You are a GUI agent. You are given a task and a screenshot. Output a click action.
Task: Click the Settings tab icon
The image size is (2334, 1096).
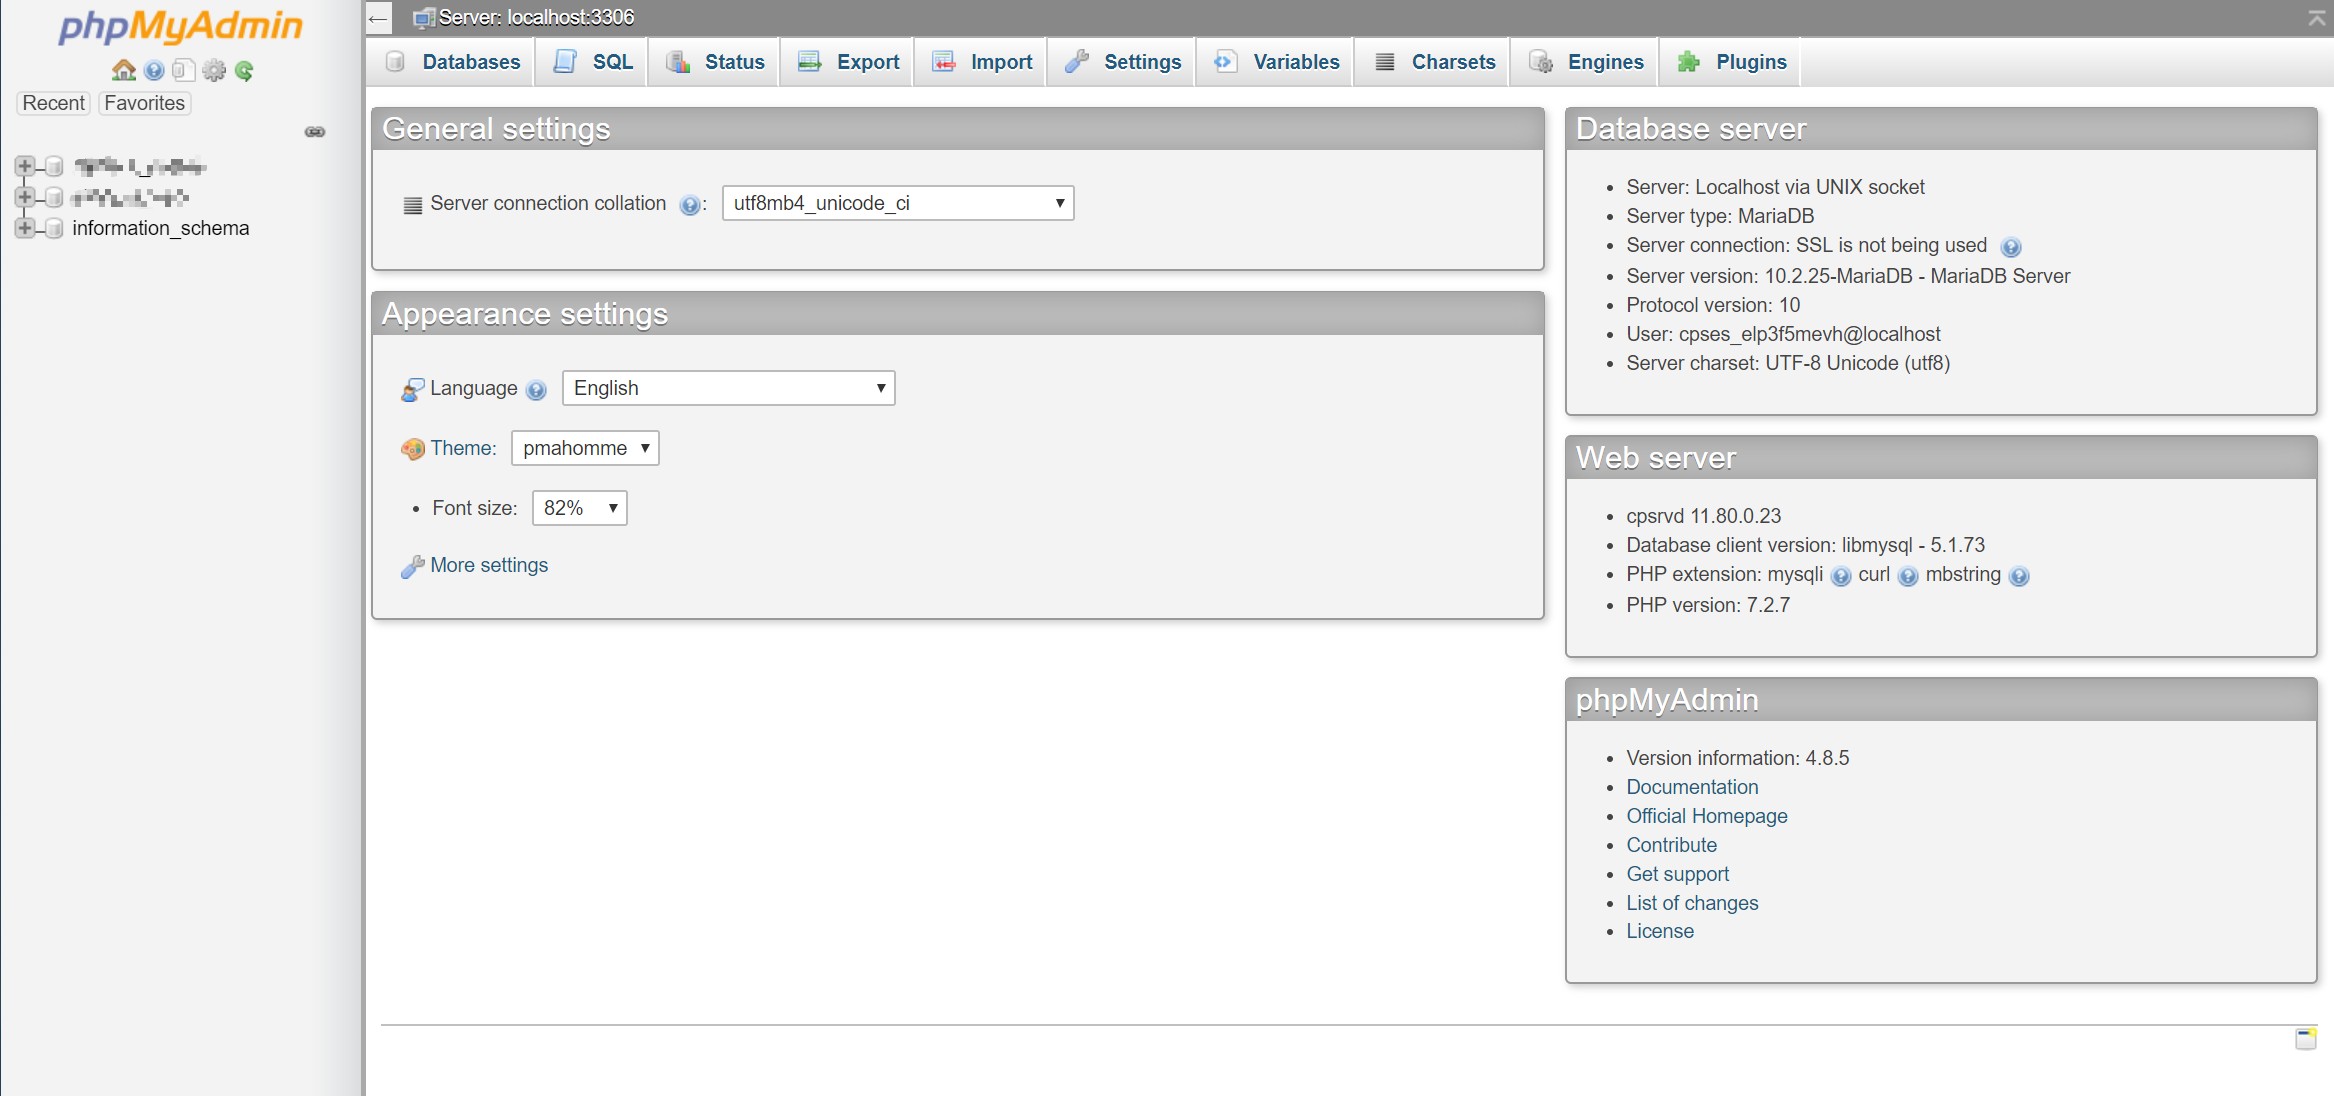click(1076, 61)
